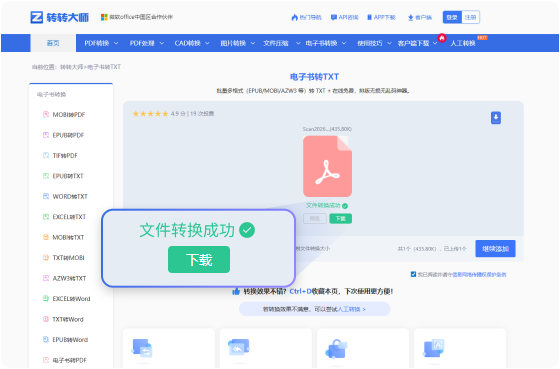Click the feature card icon with shopping bag
The width and height of the screenshot is (560, 369).
pyautogui.click(x=336, y=349)
